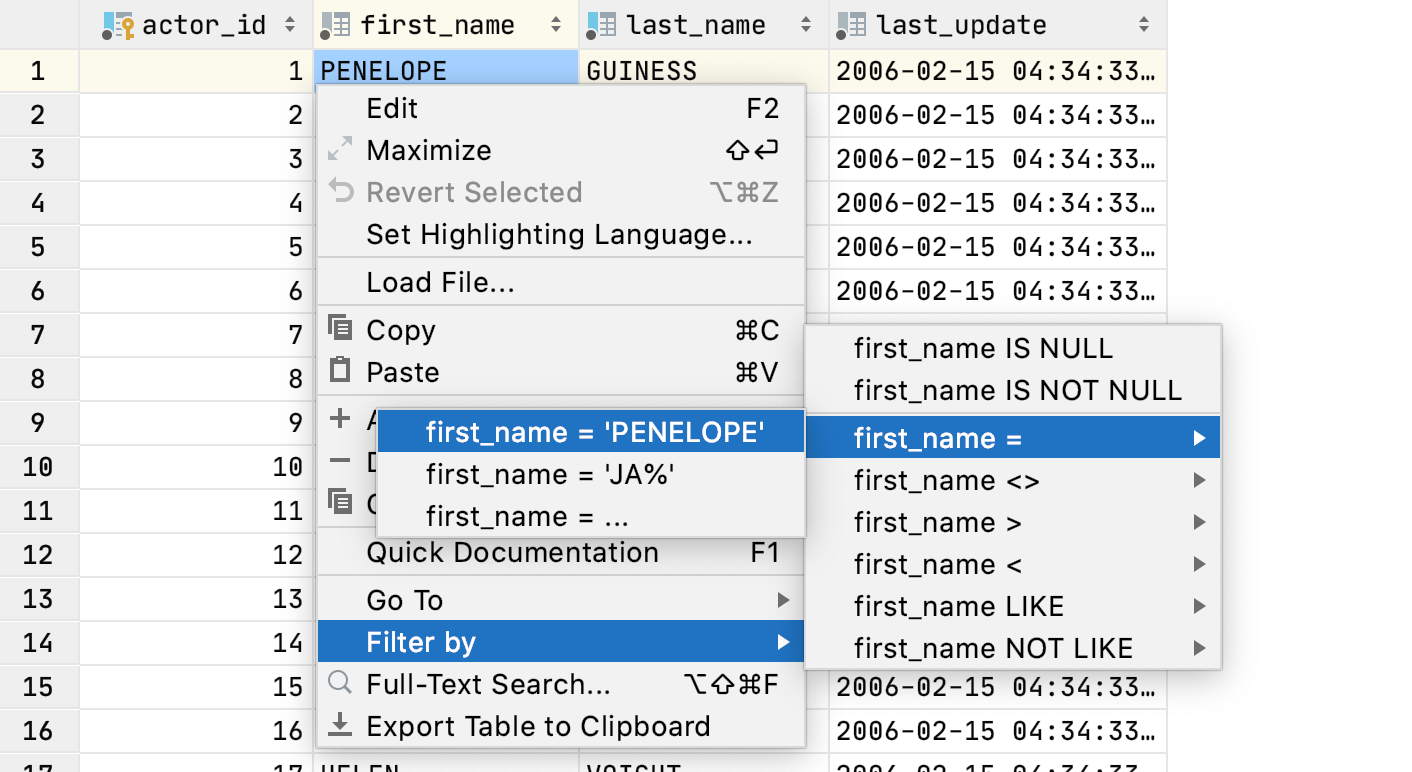The width and height of the screenshot is (1412, 772).
Task: Click the plus icon for adding a row
Action: 340,420
